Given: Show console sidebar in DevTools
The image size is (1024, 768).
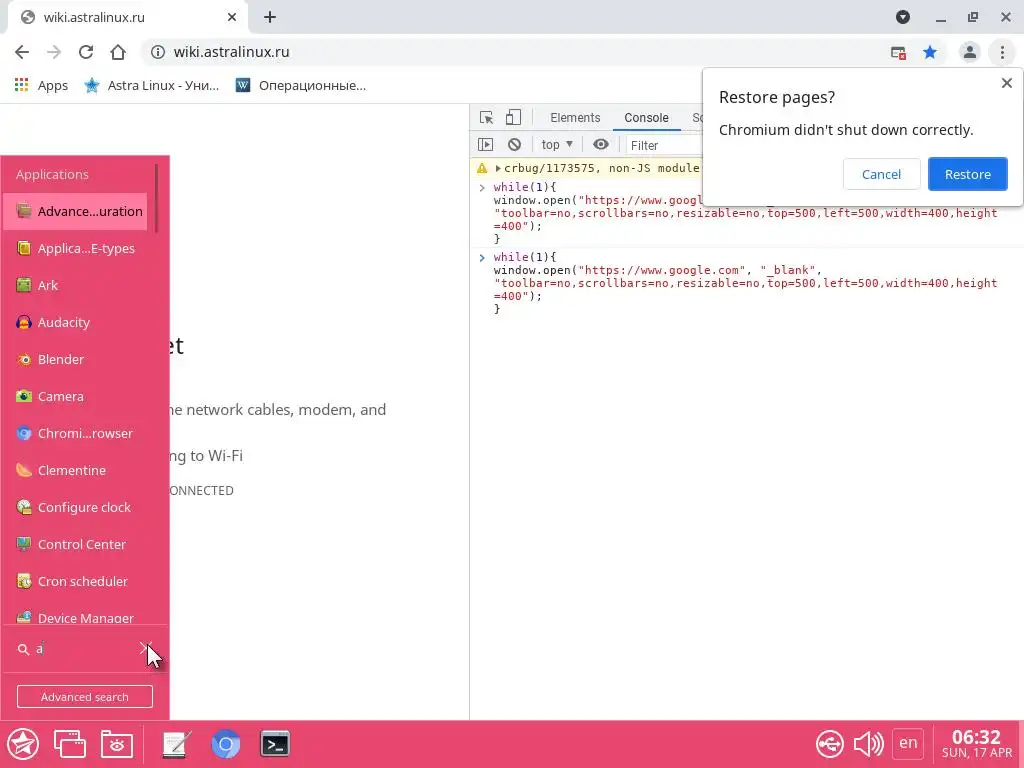Looking at the screenshot, I should (485, 145).
